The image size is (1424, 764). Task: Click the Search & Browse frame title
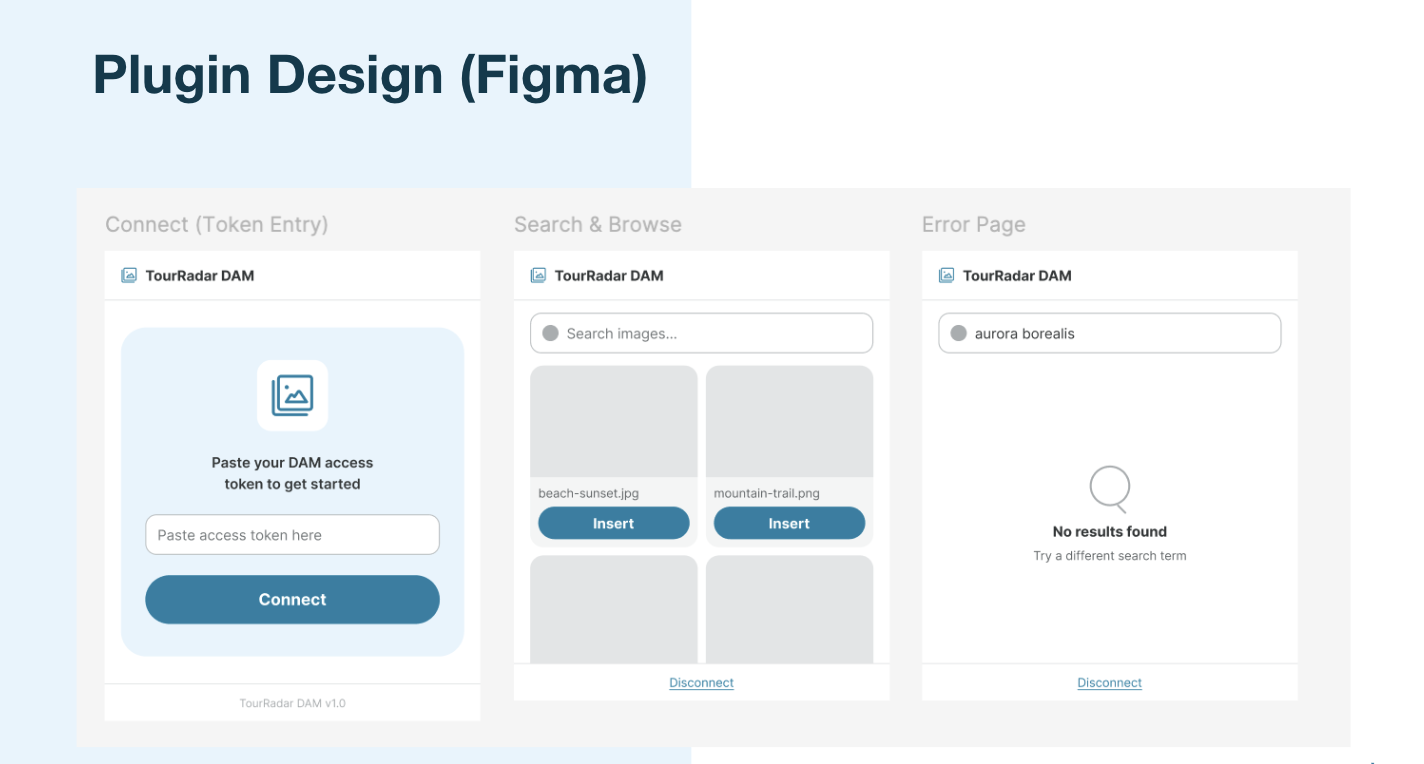coord(598,224)
